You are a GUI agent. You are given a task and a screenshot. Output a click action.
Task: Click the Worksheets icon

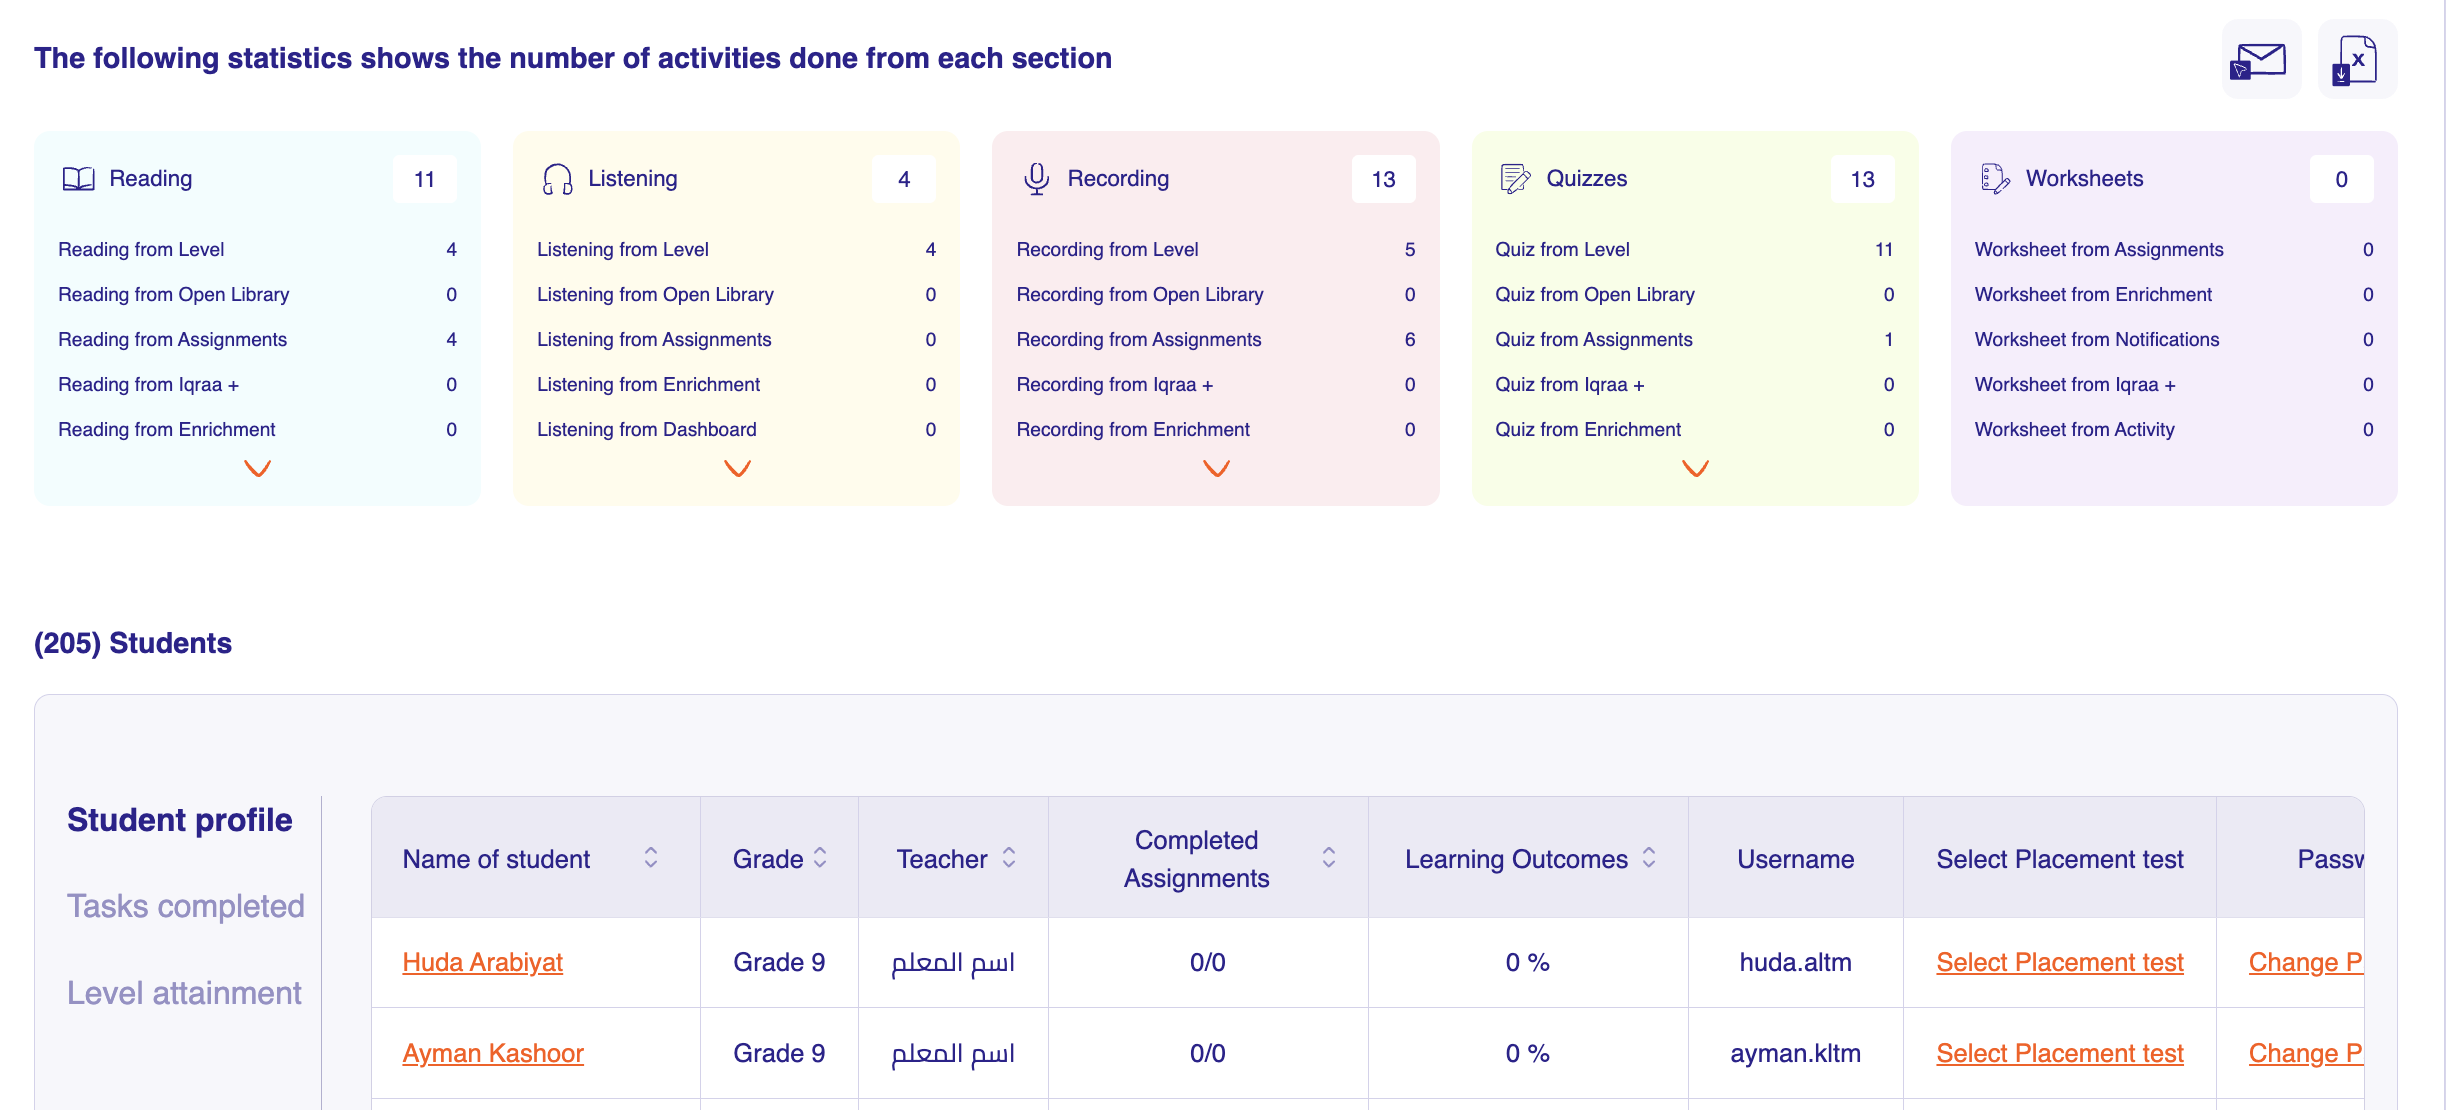[1994, 179]
